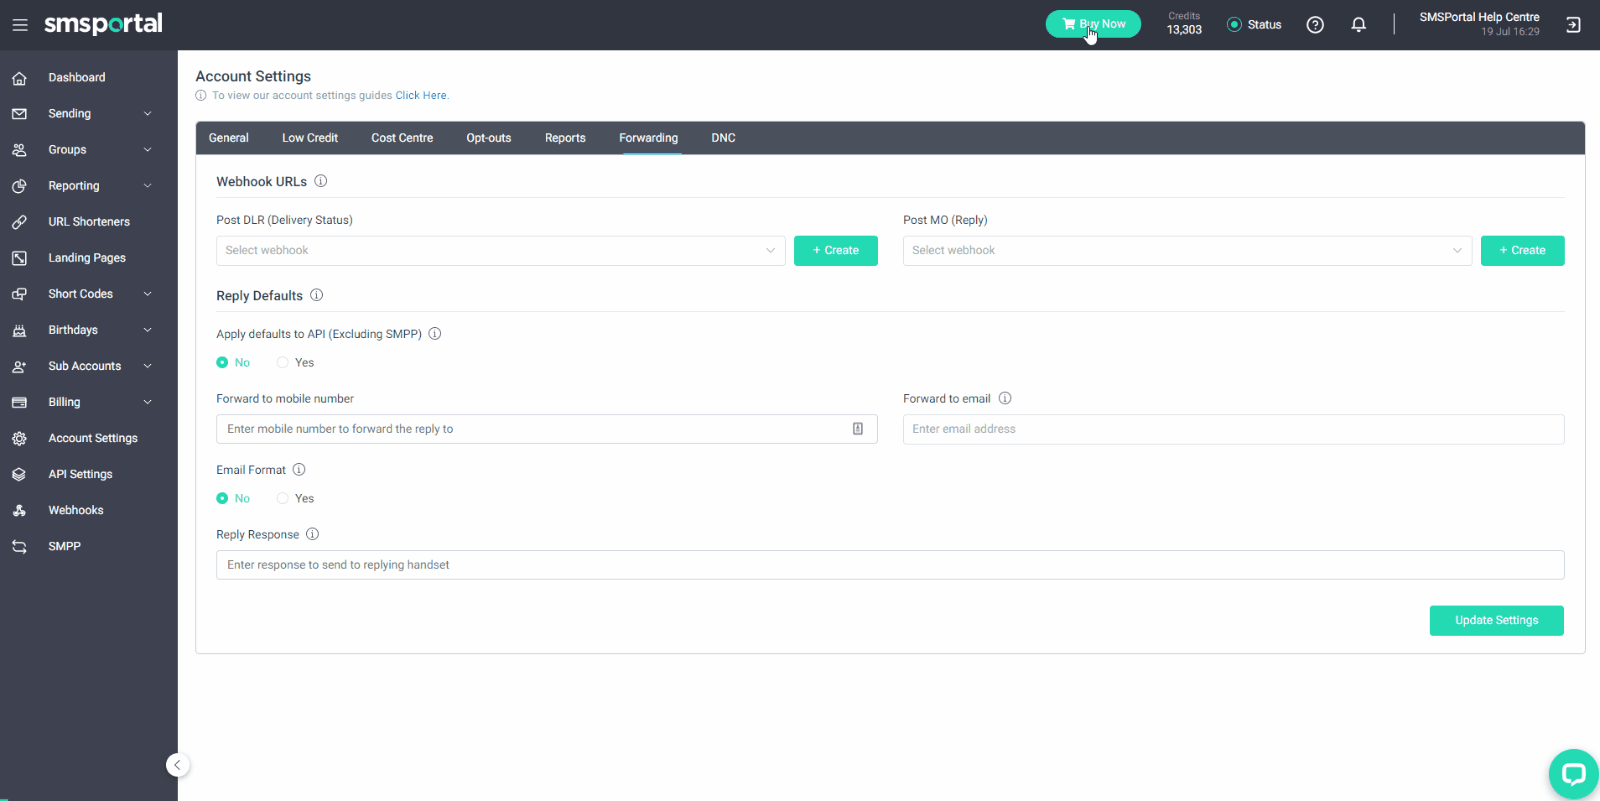Screen dimensions: 1600x801
Task: Click the Groups people icon
Action: tap(19, 150)
